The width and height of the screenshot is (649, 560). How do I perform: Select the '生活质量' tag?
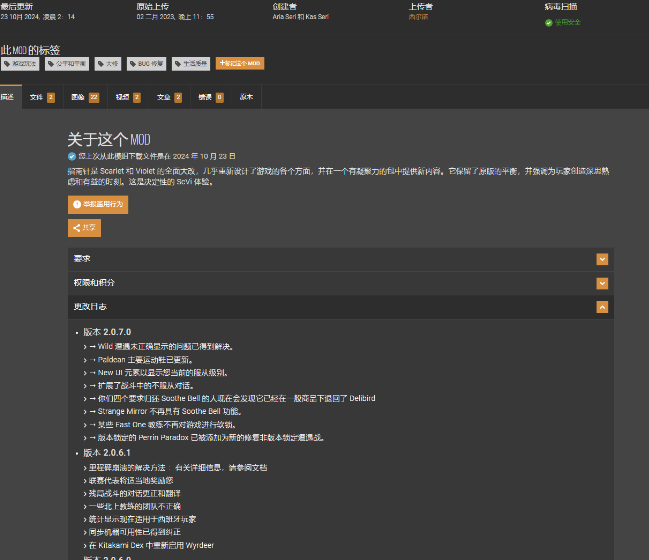191,64
